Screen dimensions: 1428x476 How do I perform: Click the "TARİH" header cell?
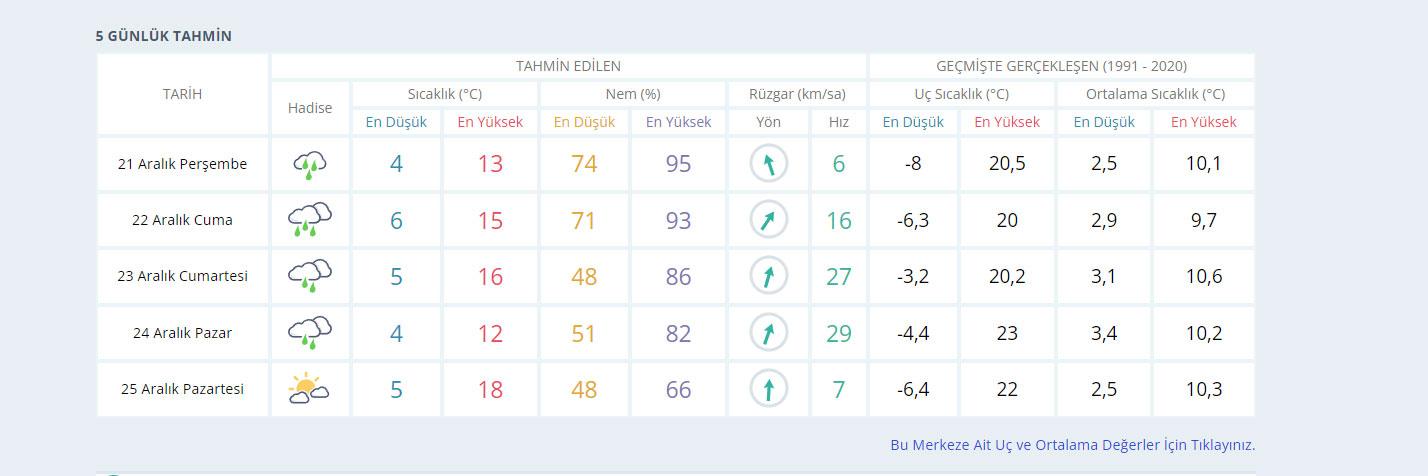[x=183, y=94]
